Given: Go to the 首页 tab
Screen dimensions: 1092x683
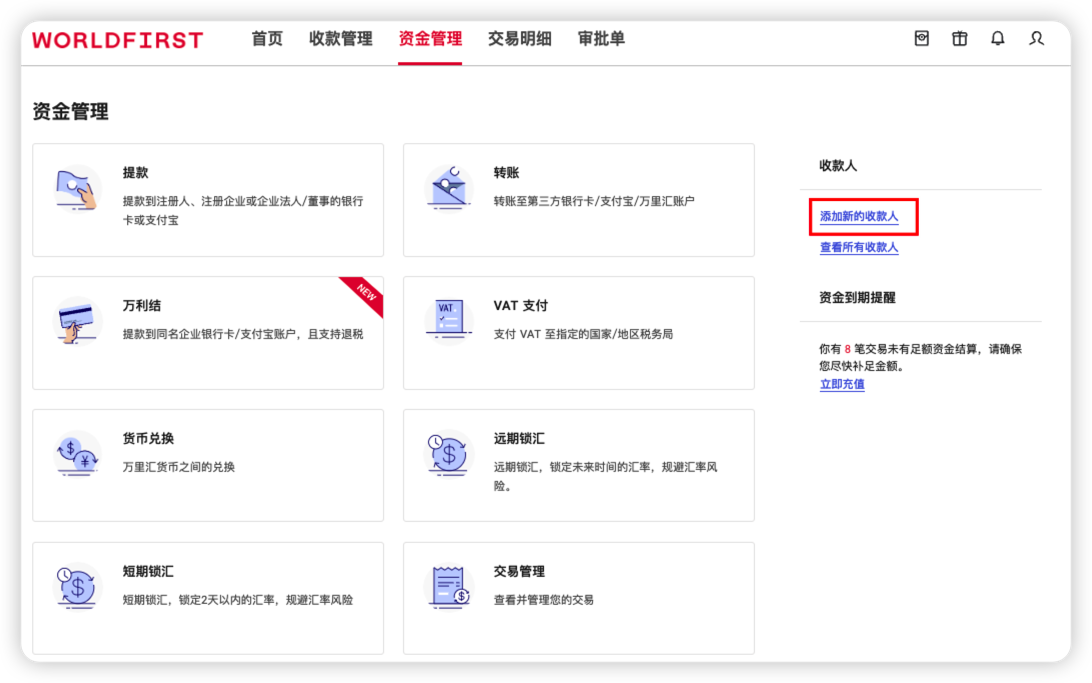Looking at the screenshot, I should coord(267,39).
